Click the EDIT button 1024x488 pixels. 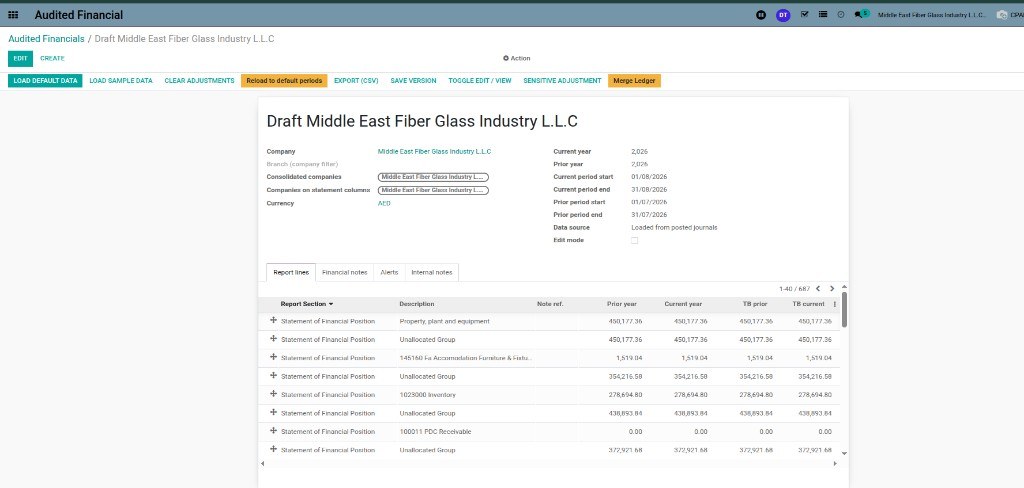(20, 58)
